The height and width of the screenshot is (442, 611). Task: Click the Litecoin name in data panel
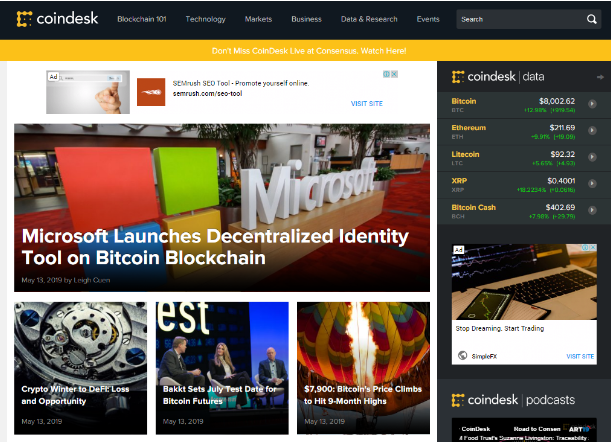[465, 154]
